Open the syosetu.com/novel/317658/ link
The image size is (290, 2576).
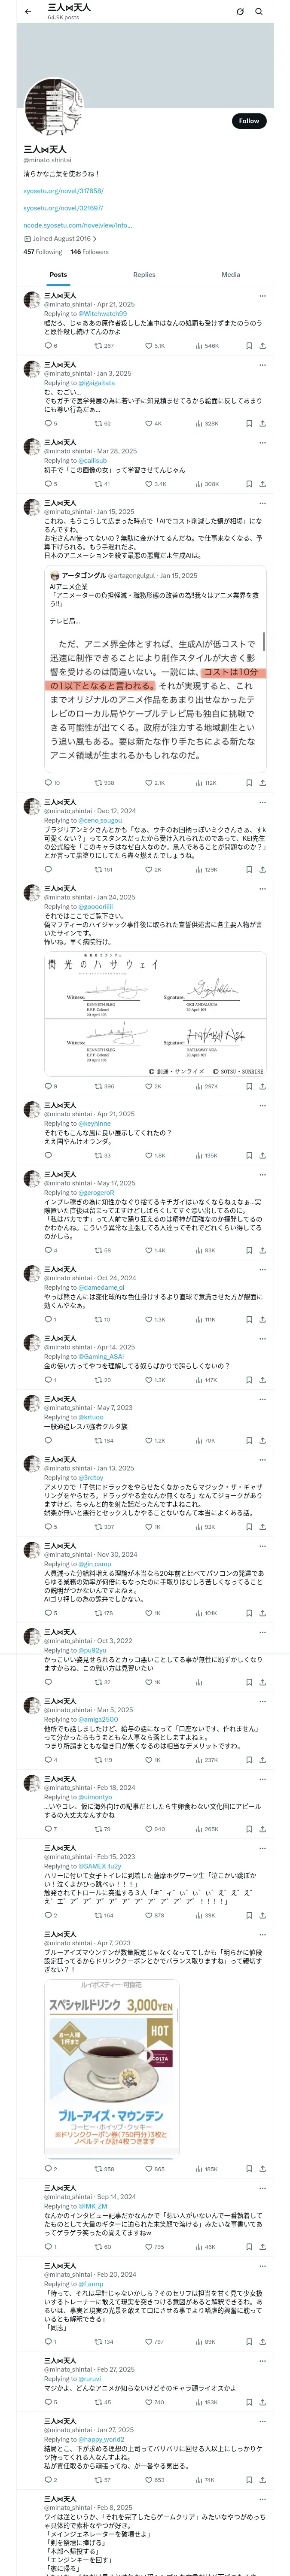[63, 191]
